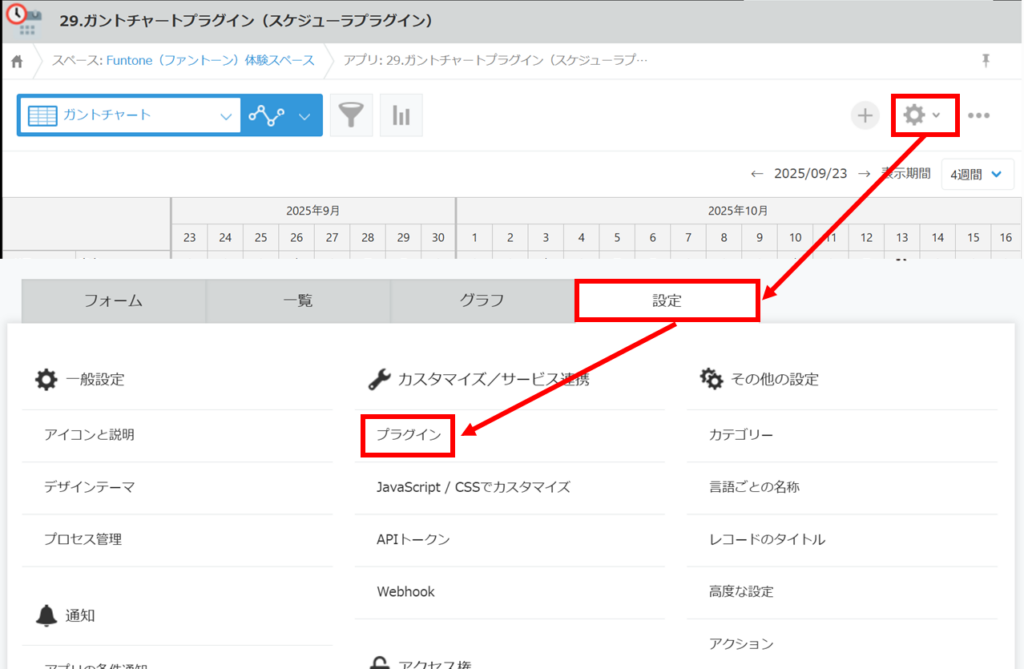
Task: Switch to the 設定 tab
Action: click(x=667, y=300)
